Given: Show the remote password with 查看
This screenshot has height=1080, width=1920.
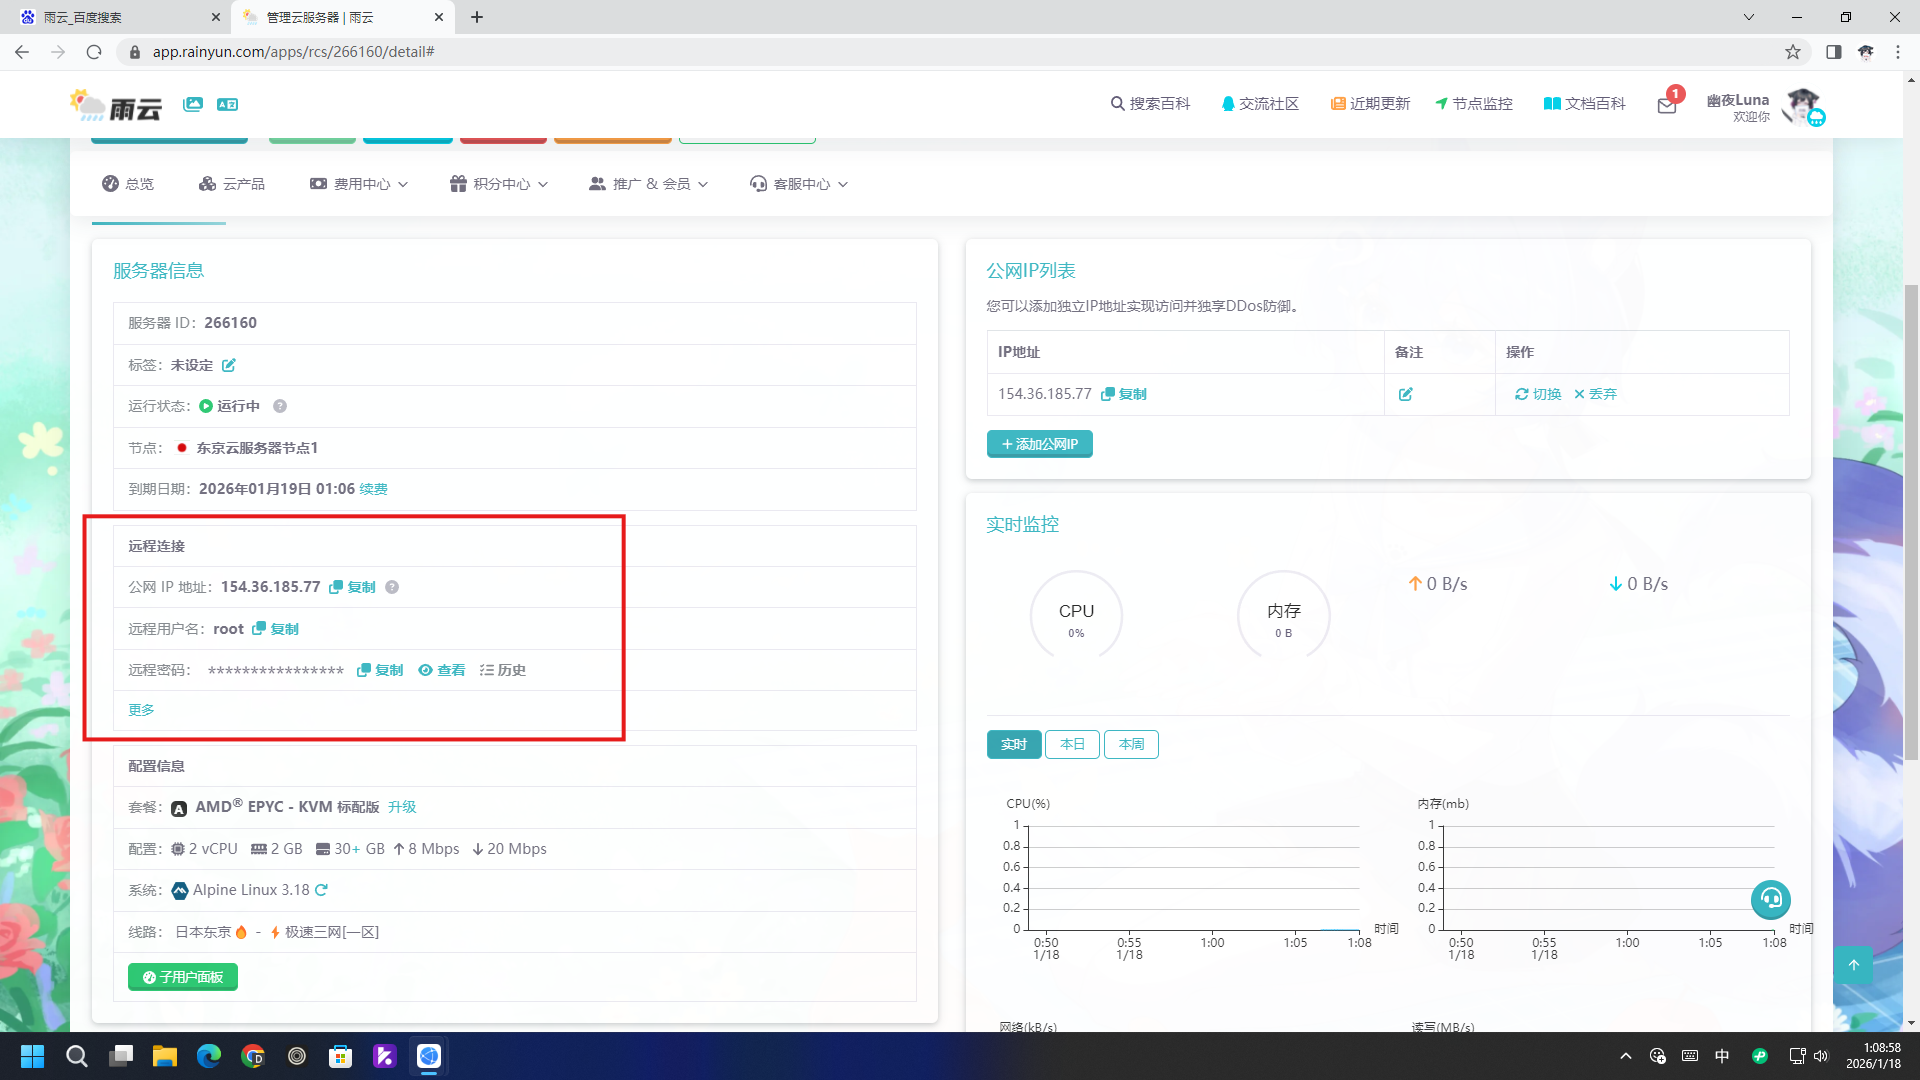Looking at the screenshot, I should [x=442, y=670].
